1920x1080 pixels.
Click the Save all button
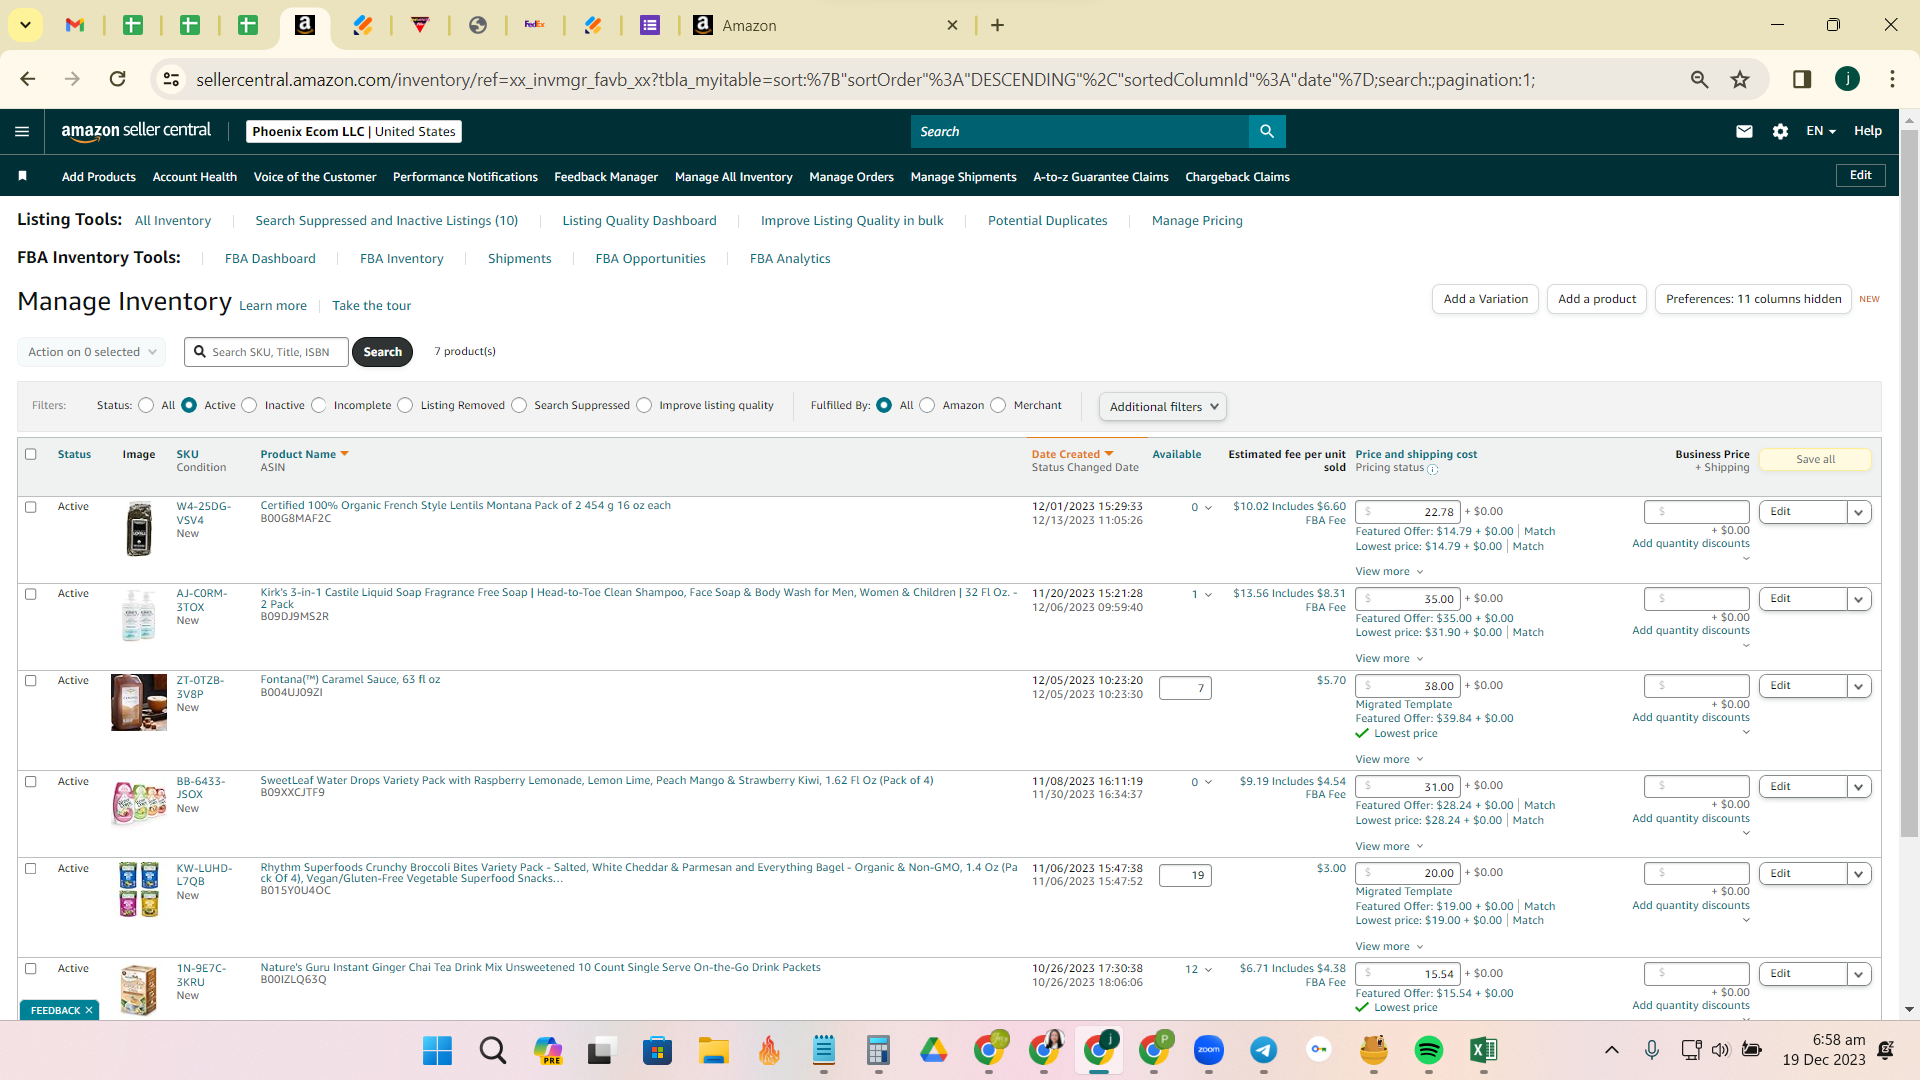point(1815,459)
